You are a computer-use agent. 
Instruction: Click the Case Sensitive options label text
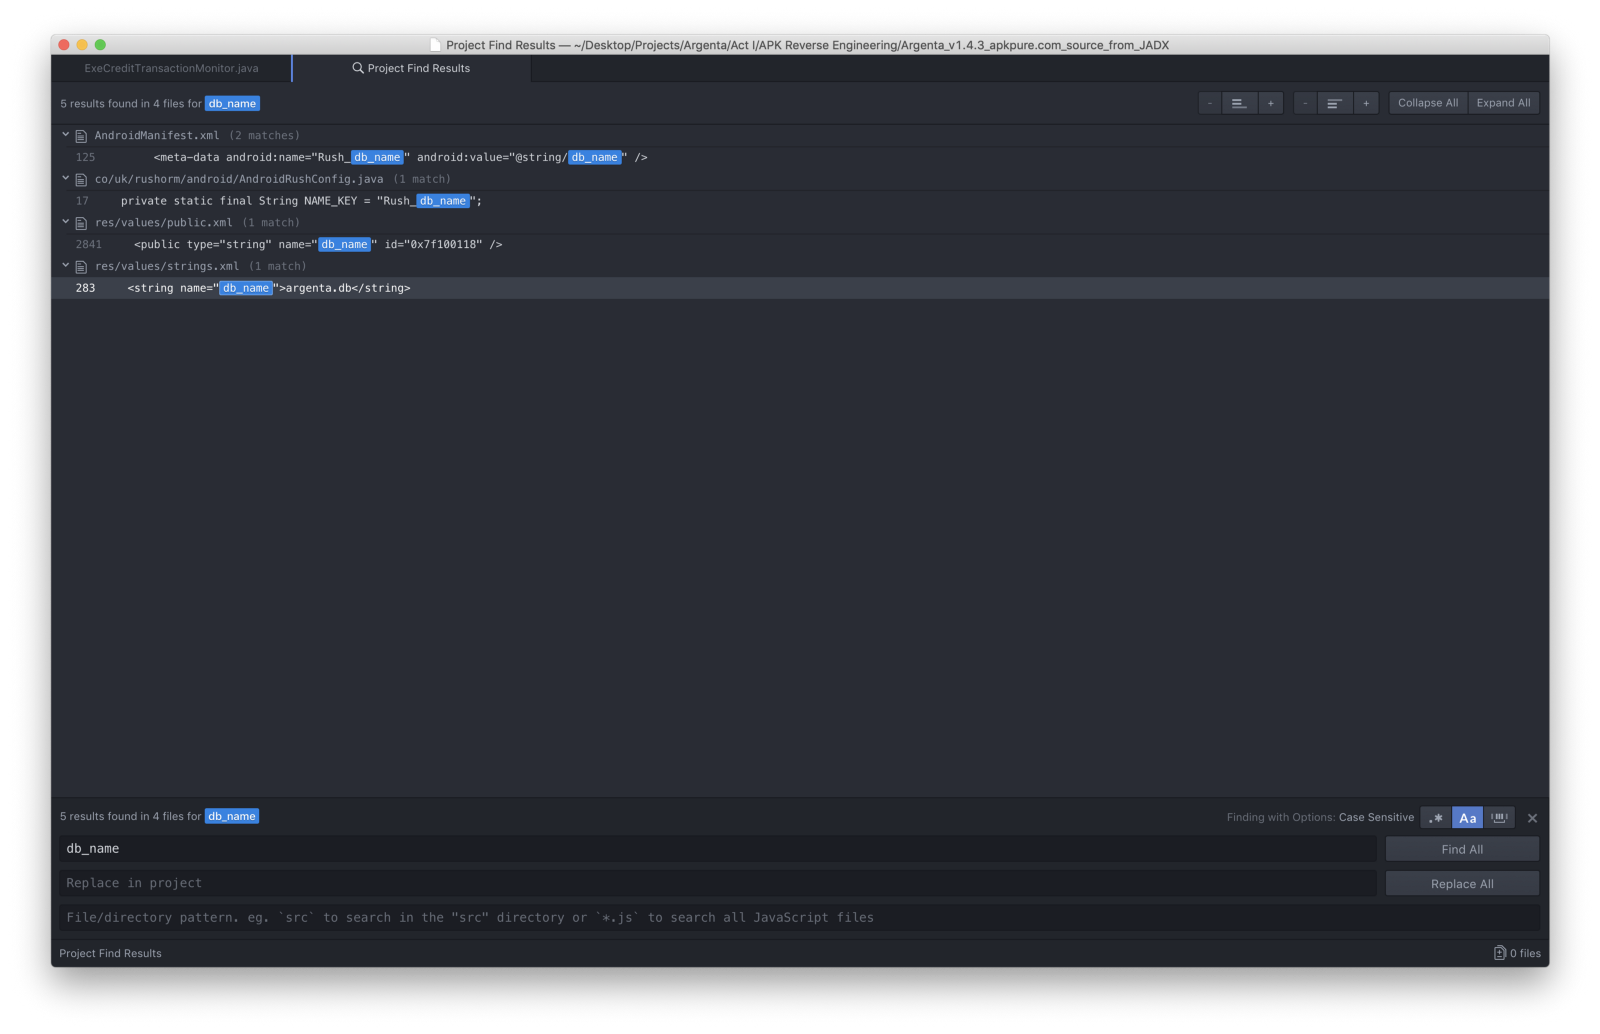pyautogui.click(x=1376, y=817)
